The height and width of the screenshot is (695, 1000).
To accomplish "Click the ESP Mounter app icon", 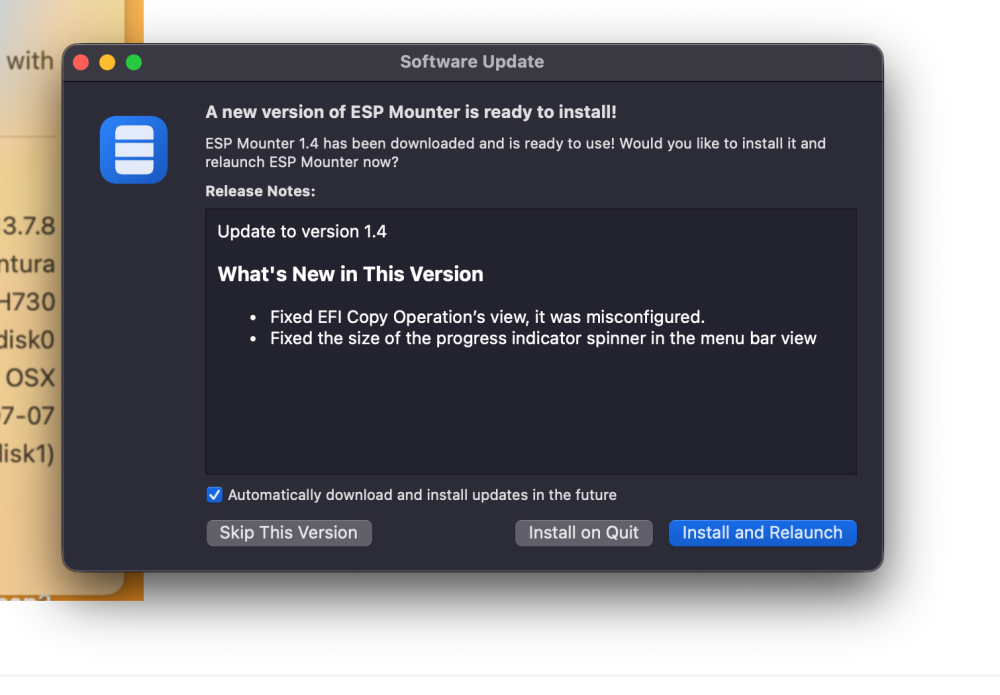I will click(133, 150).
